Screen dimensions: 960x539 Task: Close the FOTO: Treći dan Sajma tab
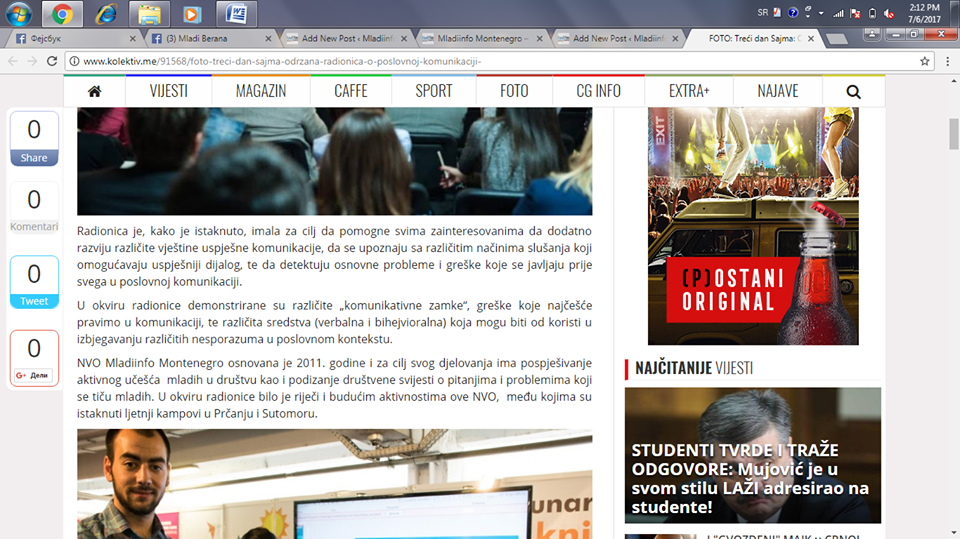[811, 39]
